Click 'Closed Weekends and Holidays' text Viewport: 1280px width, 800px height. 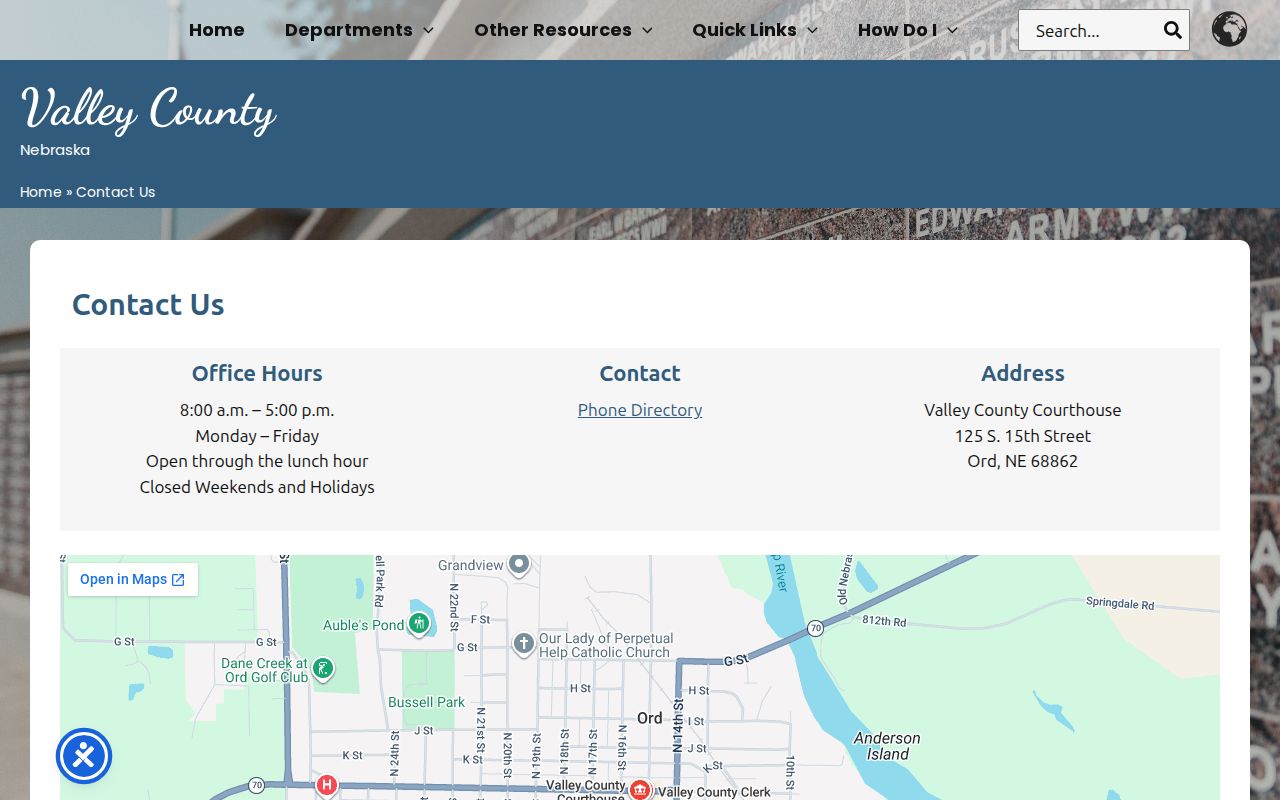(x=257, y=487)
